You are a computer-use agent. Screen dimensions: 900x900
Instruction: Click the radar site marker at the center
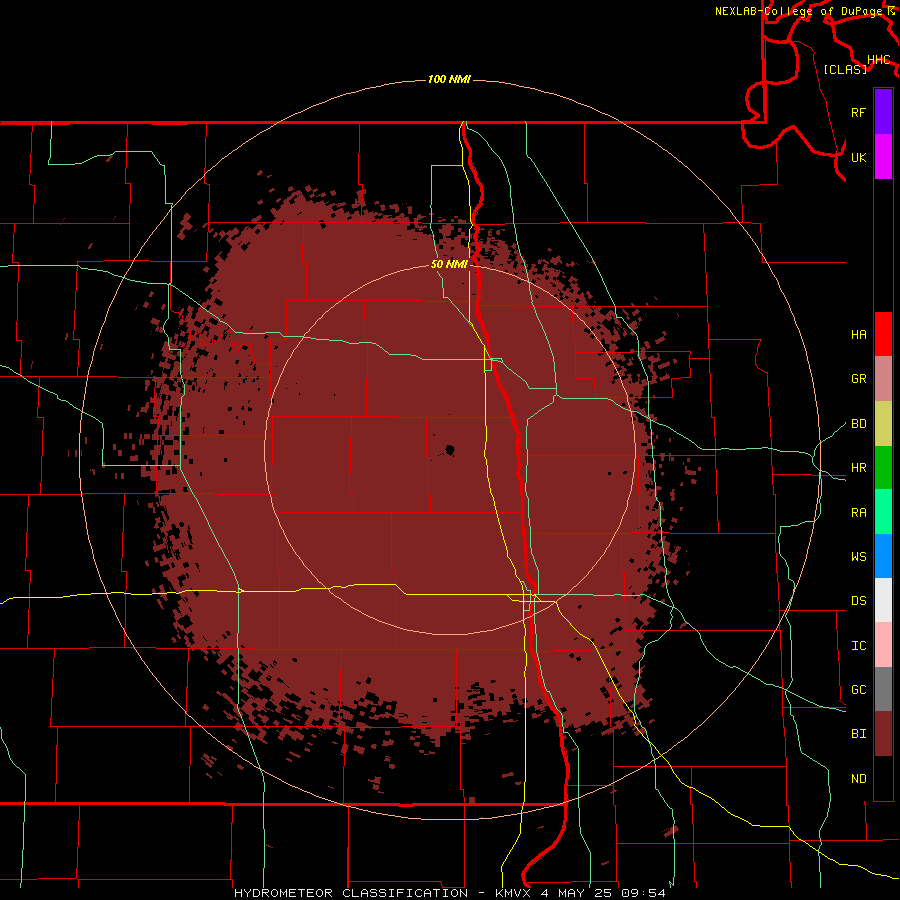450,450
